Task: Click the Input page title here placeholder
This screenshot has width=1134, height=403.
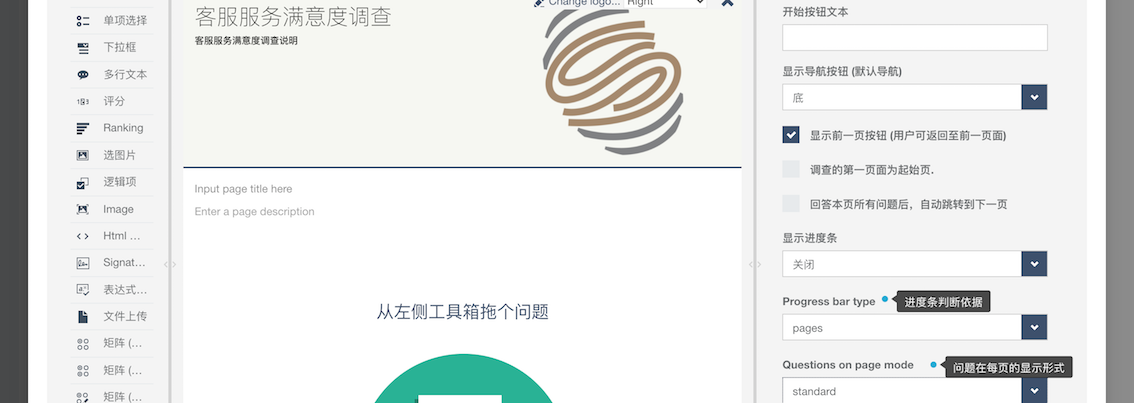Action: tap(243, 189)
